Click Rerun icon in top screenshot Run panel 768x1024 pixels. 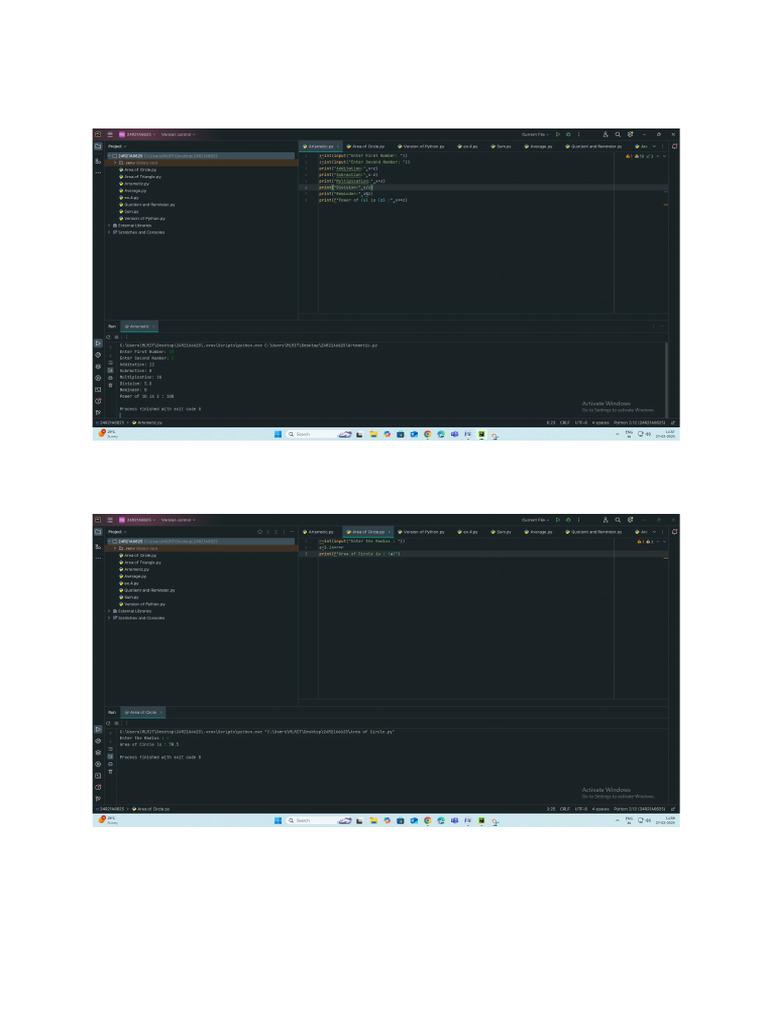[108, 337]
